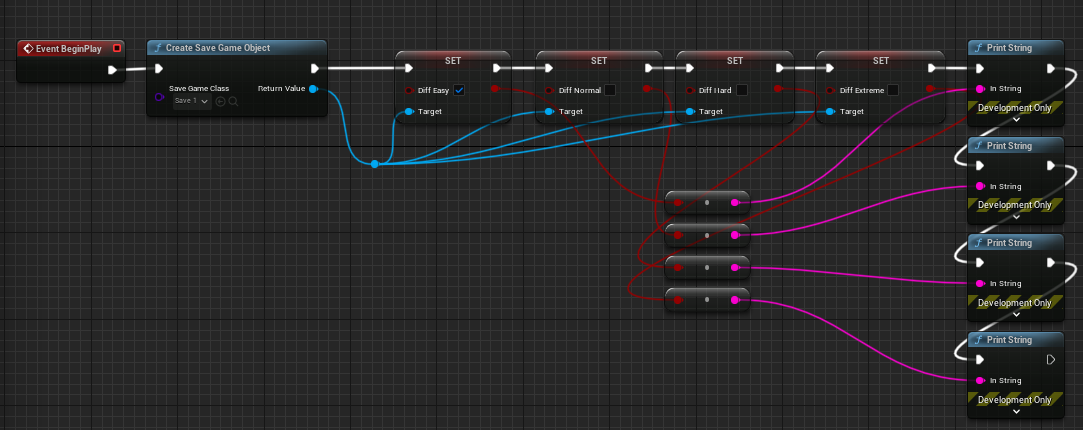This screenshot has height=430, width=1083.
Task: Click the red output pin of Diff Easy SET
Action: click(x=495, y=88)
